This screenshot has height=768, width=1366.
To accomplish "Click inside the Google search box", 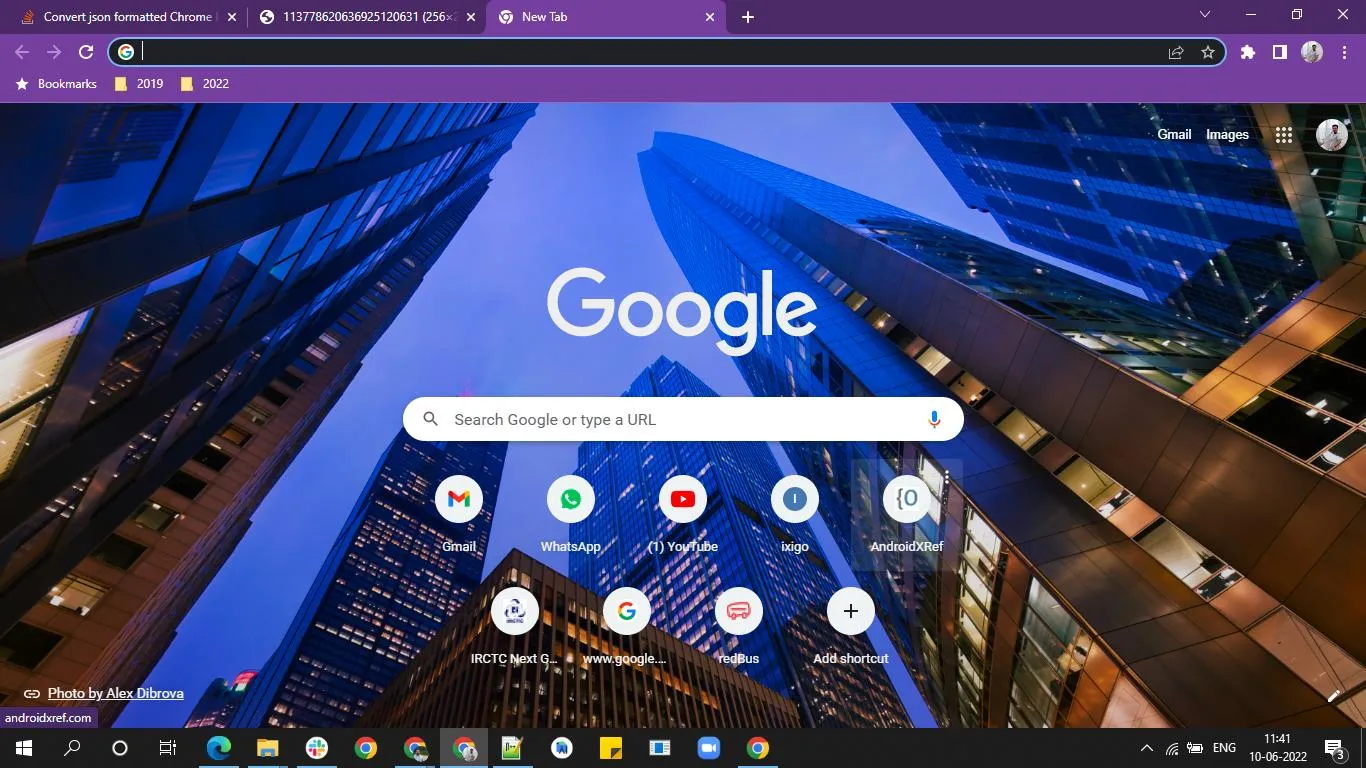I will coord(683,419).
